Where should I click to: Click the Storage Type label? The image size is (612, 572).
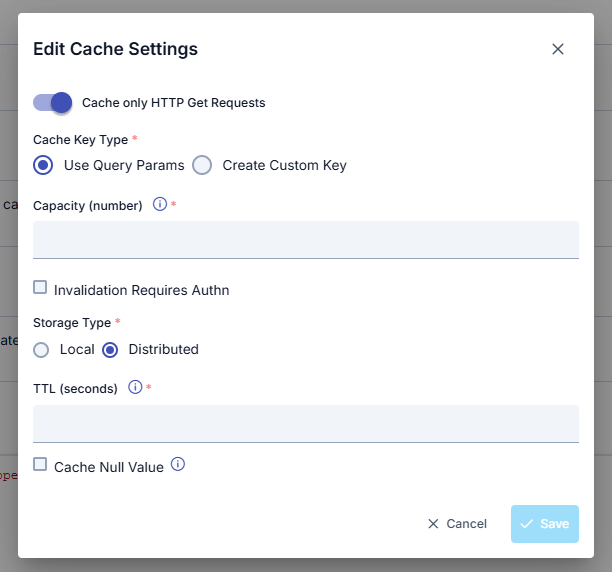[x=72, y=323]
